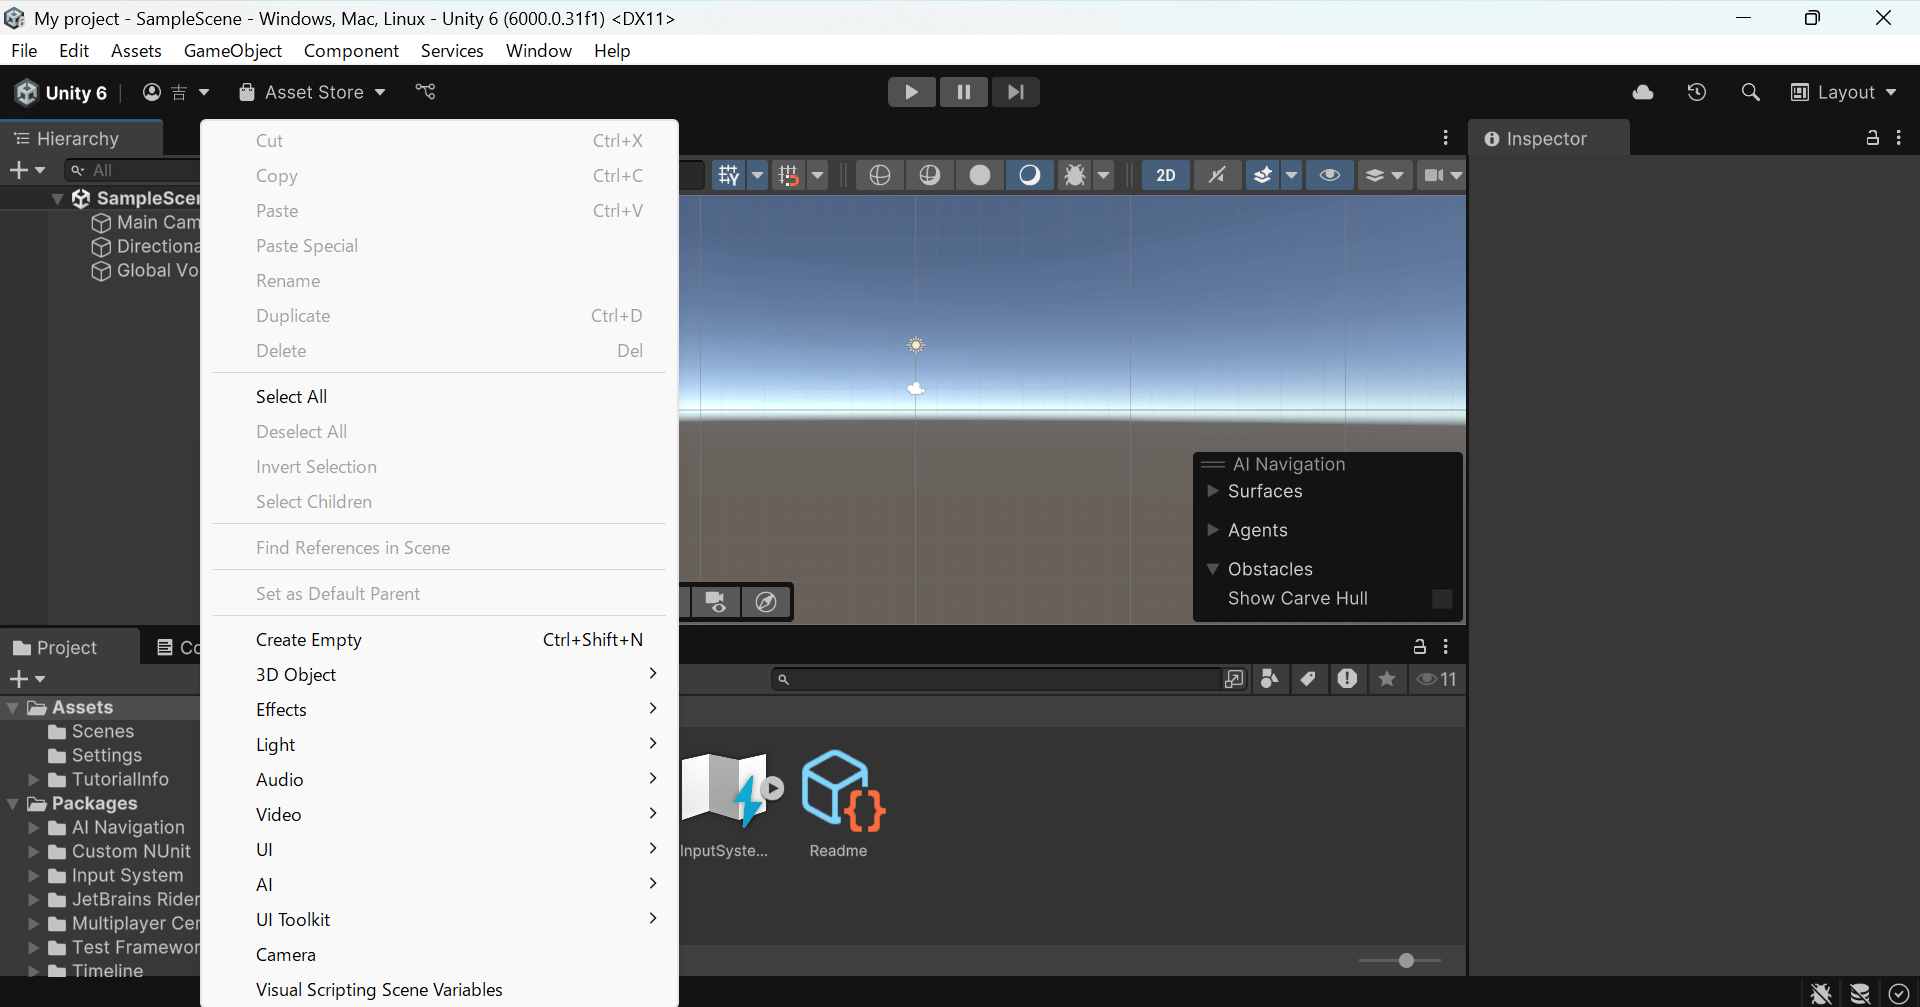The image size is (1920, 1007).
Task: Open the gizmos layers dropdown
Action: 1385,175
